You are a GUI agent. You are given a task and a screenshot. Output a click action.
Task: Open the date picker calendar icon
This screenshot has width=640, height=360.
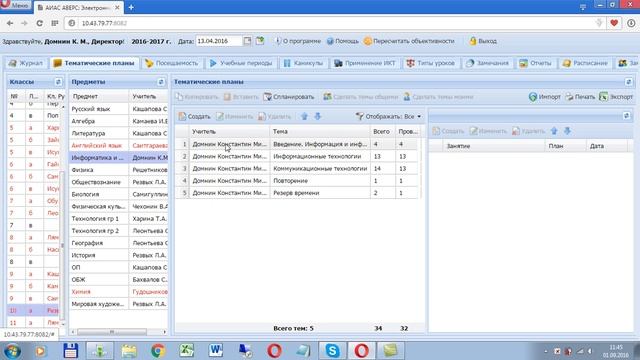(247, 41)
